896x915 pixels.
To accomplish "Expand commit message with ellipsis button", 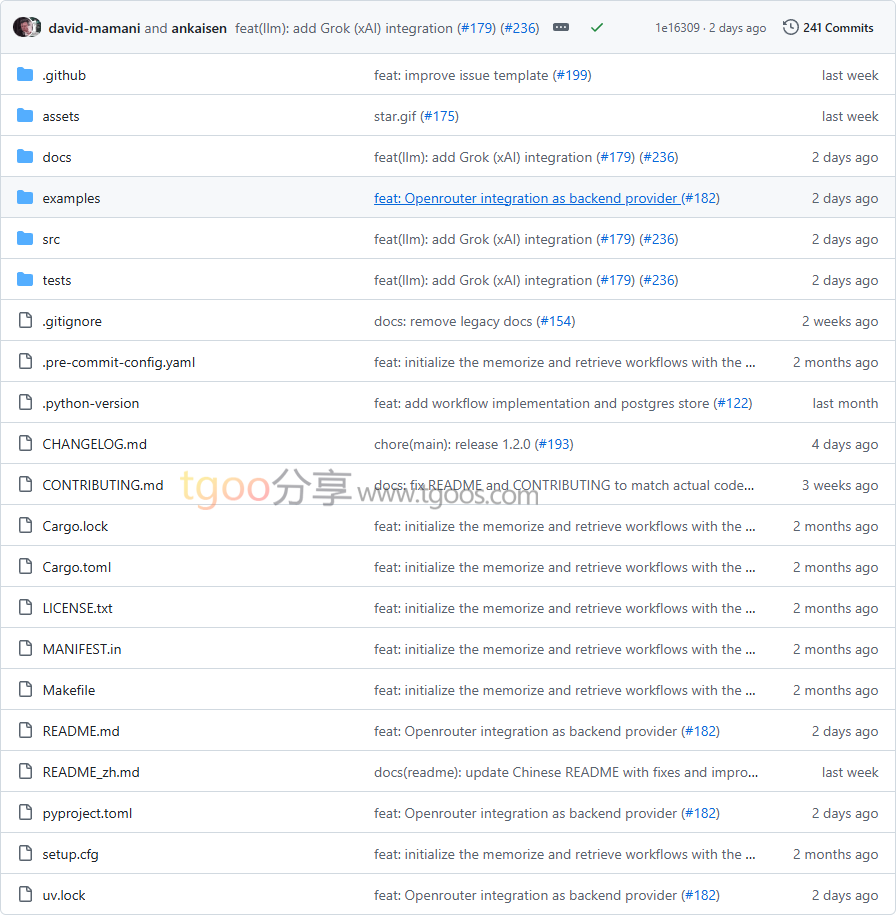I will point(561,28).
